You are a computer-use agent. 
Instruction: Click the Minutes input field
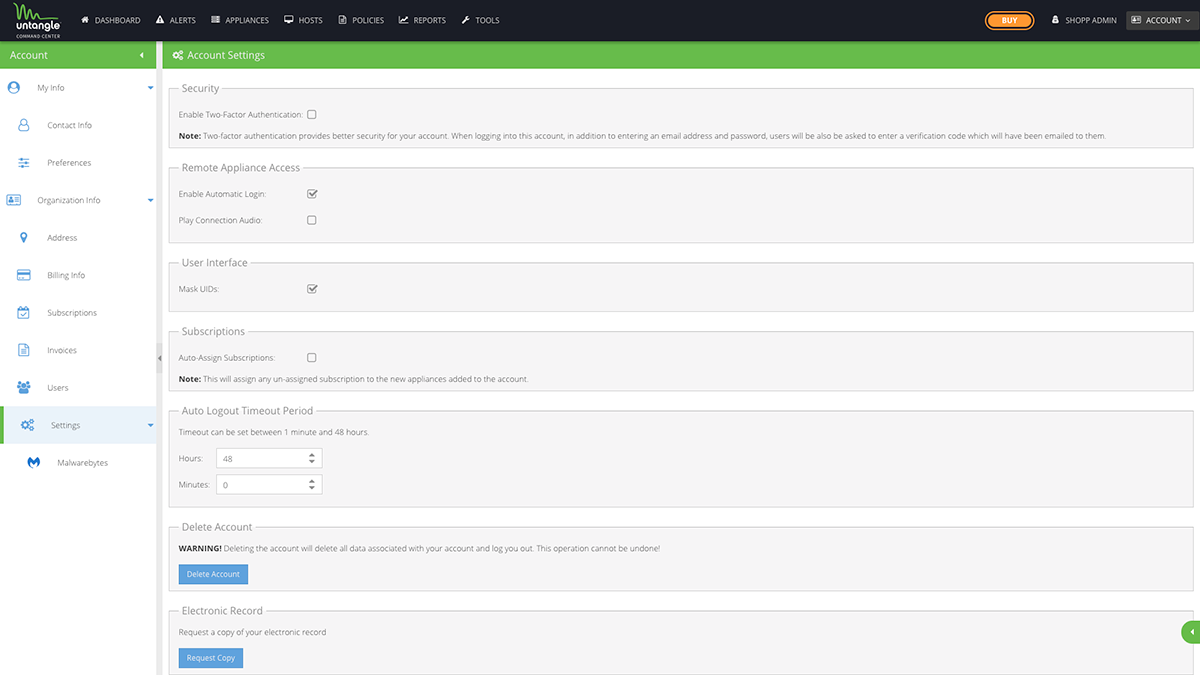(x=261, y=485)
